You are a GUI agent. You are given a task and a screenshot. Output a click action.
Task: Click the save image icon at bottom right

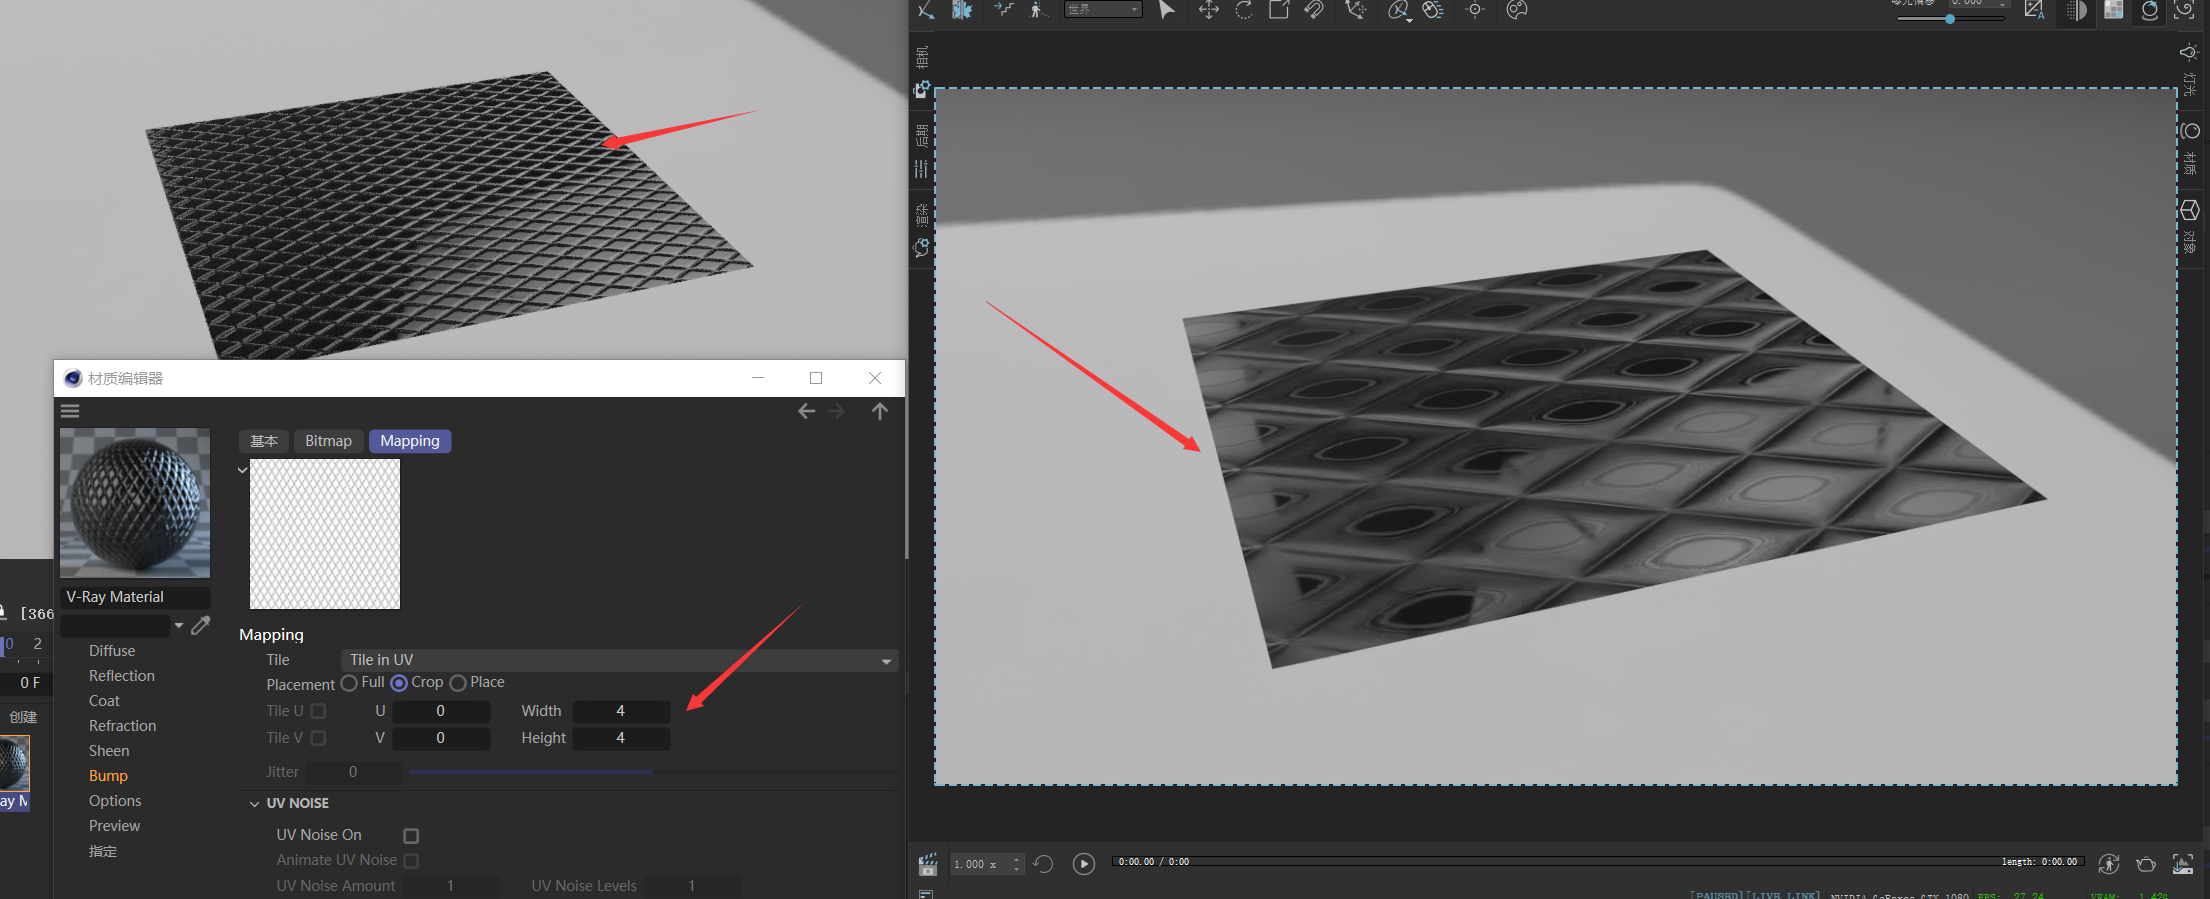pos(2182,864)
